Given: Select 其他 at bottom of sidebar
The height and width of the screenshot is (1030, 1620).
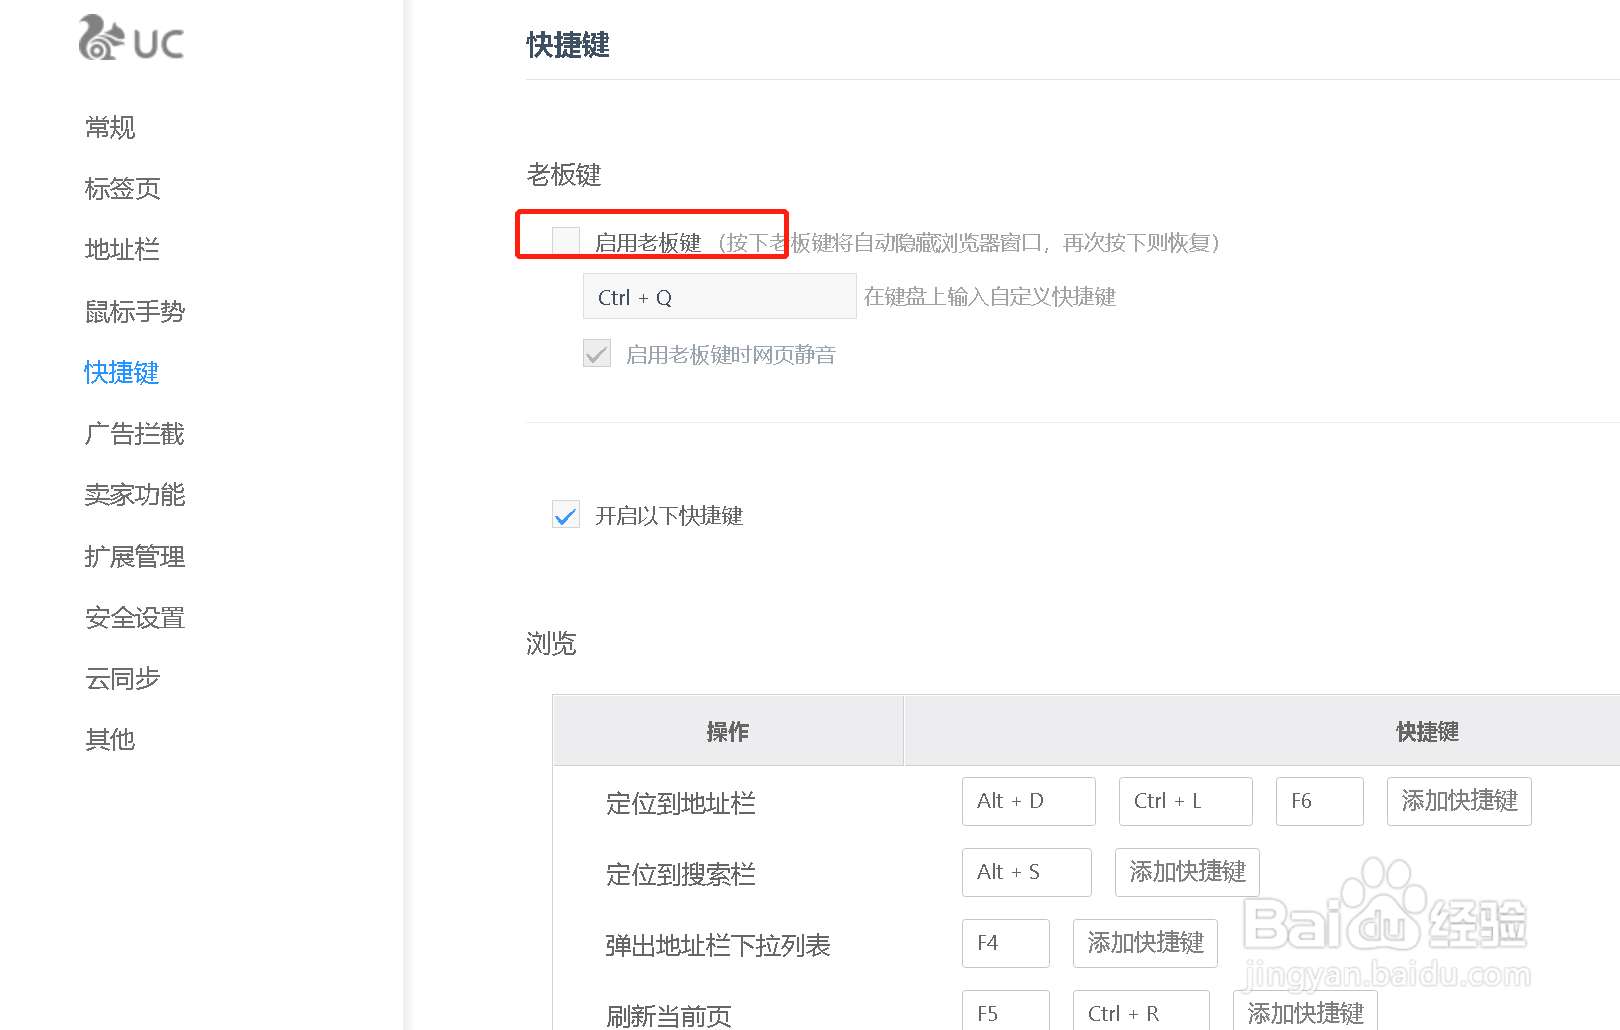Looking at the screenshot, I should pos(110,739).
